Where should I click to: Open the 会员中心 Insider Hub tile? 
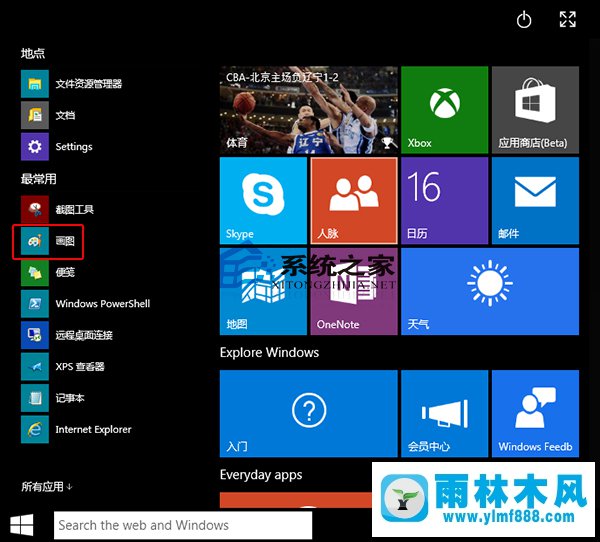[x=445, y=413]
